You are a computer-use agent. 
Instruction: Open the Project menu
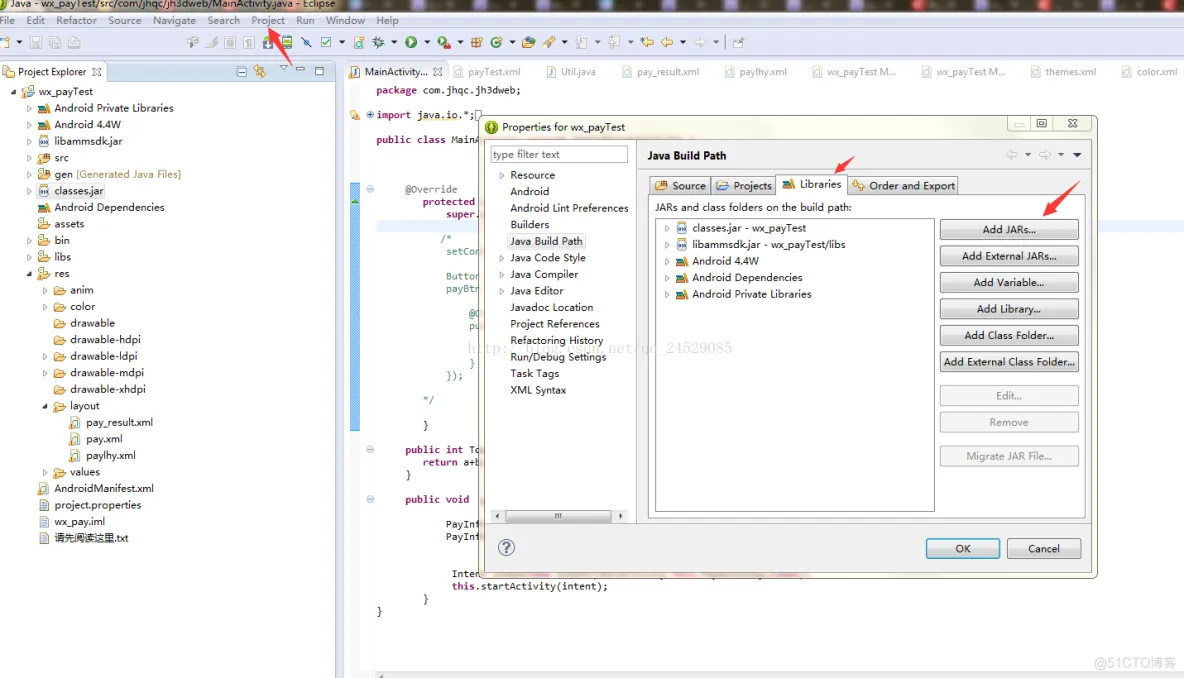[268, 20]
